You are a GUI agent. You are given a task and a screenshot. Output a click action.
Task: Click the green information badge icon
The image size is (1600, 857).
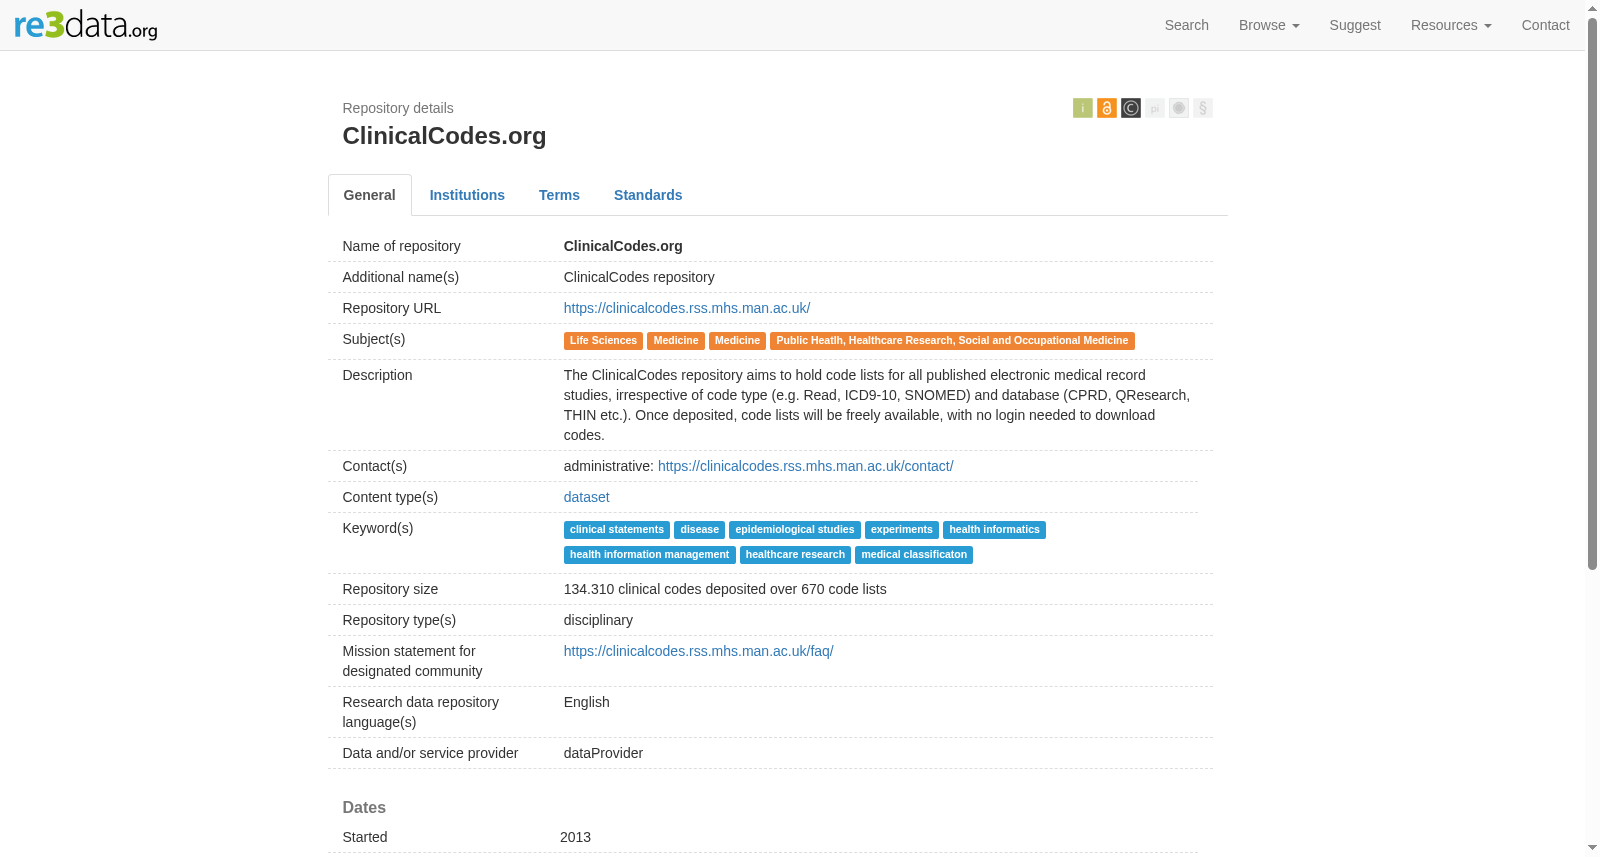1083,108
